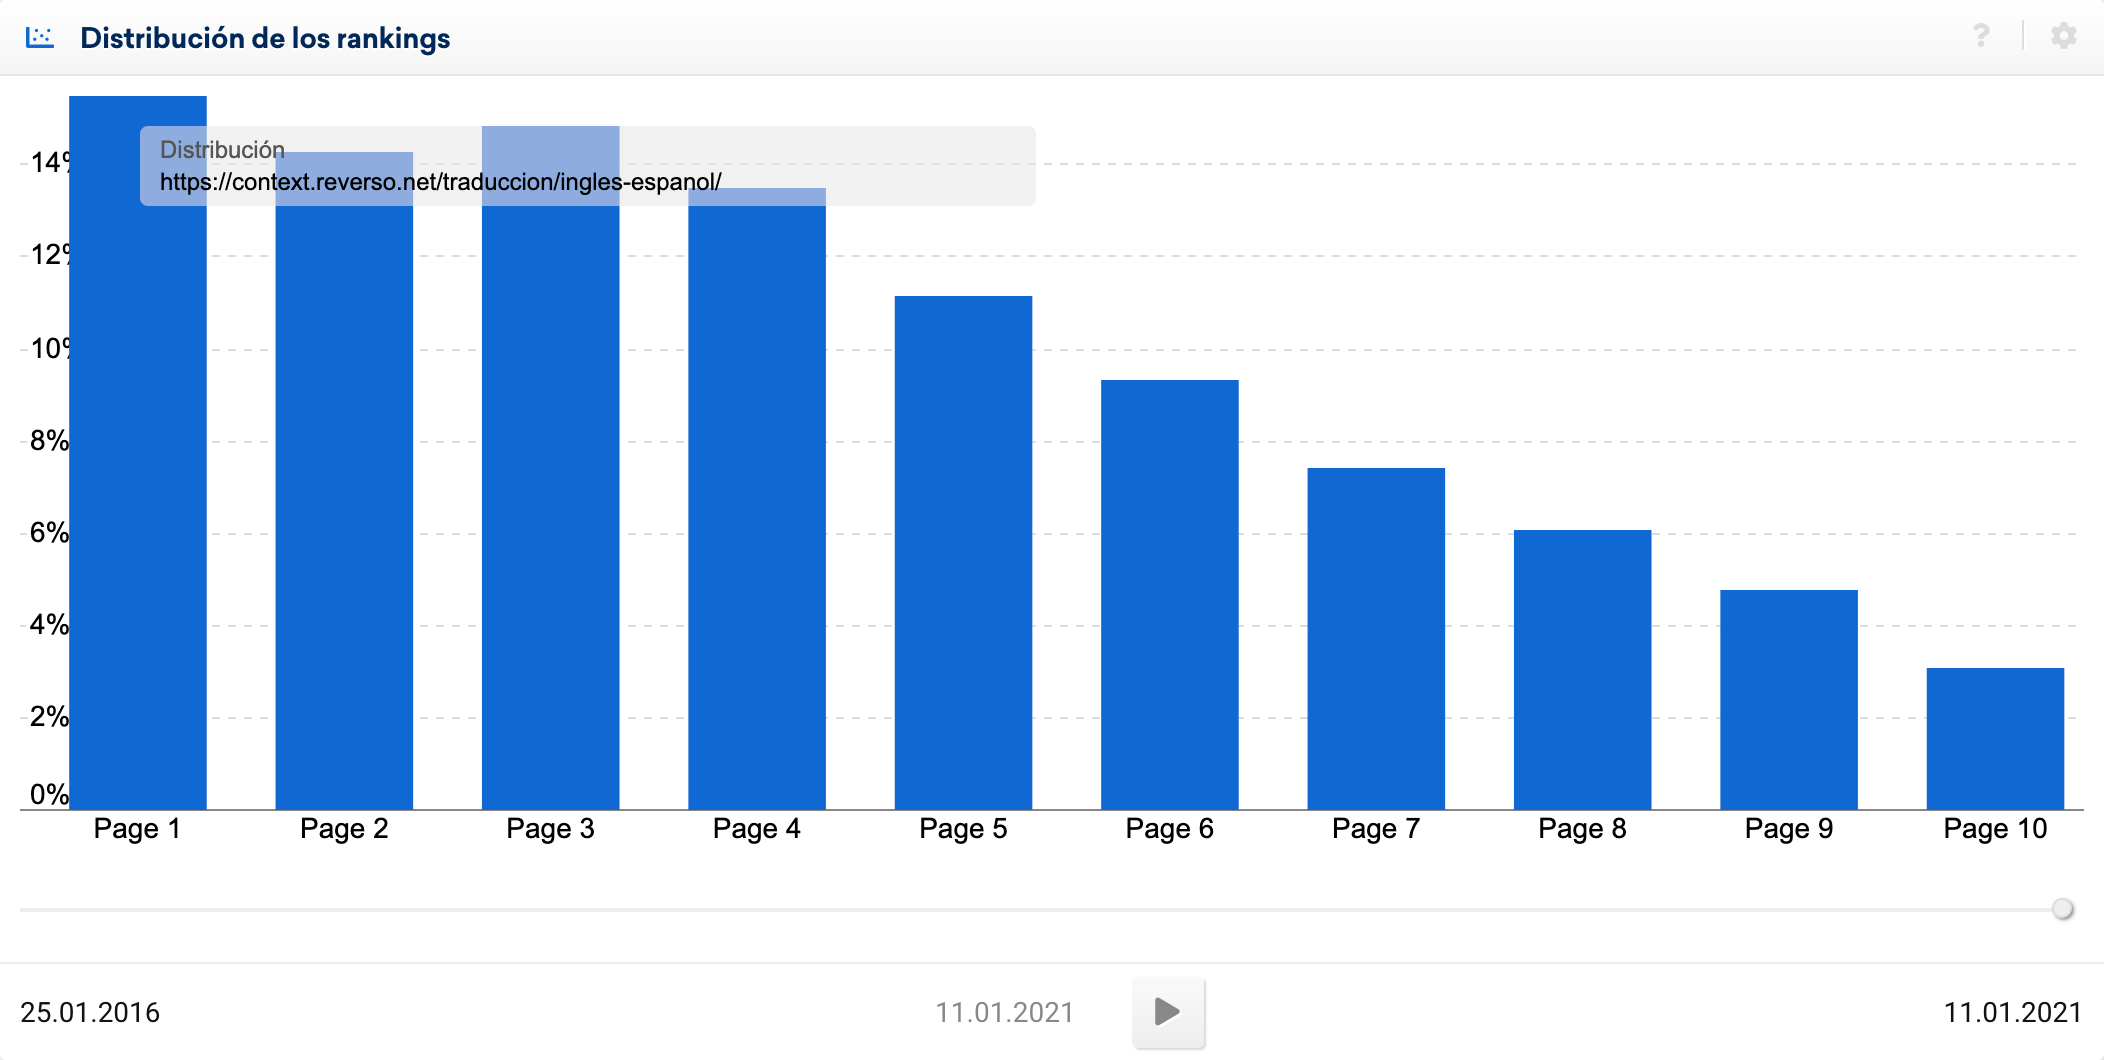The height and width of the screenshot is (1060, 2104).
Task: Click the timeline slider handle
Action: pos(2062,909)
